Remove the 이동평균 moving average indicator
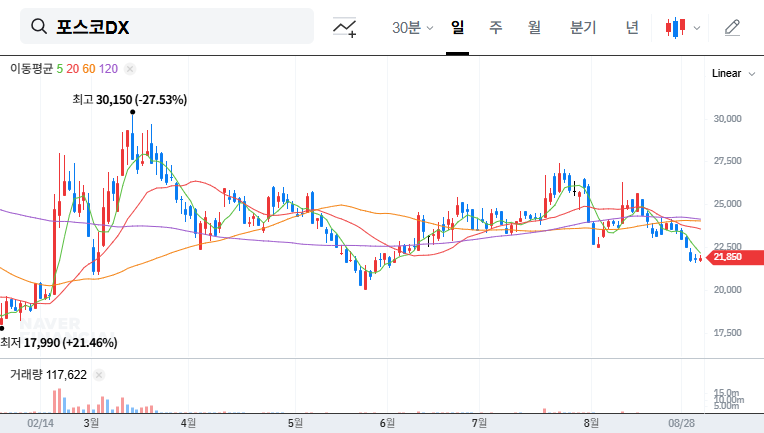Viewport: 764px width, 433px height. (130, 69)
